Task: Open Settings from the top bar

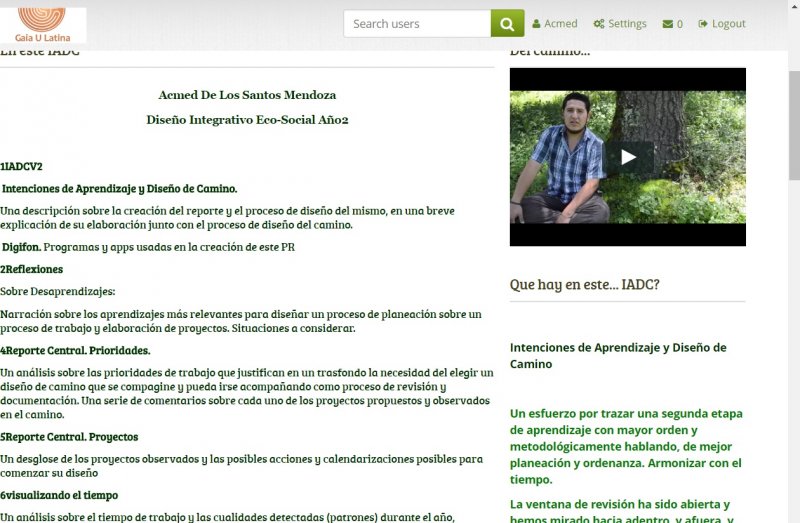Action: [x=620, y=23]
